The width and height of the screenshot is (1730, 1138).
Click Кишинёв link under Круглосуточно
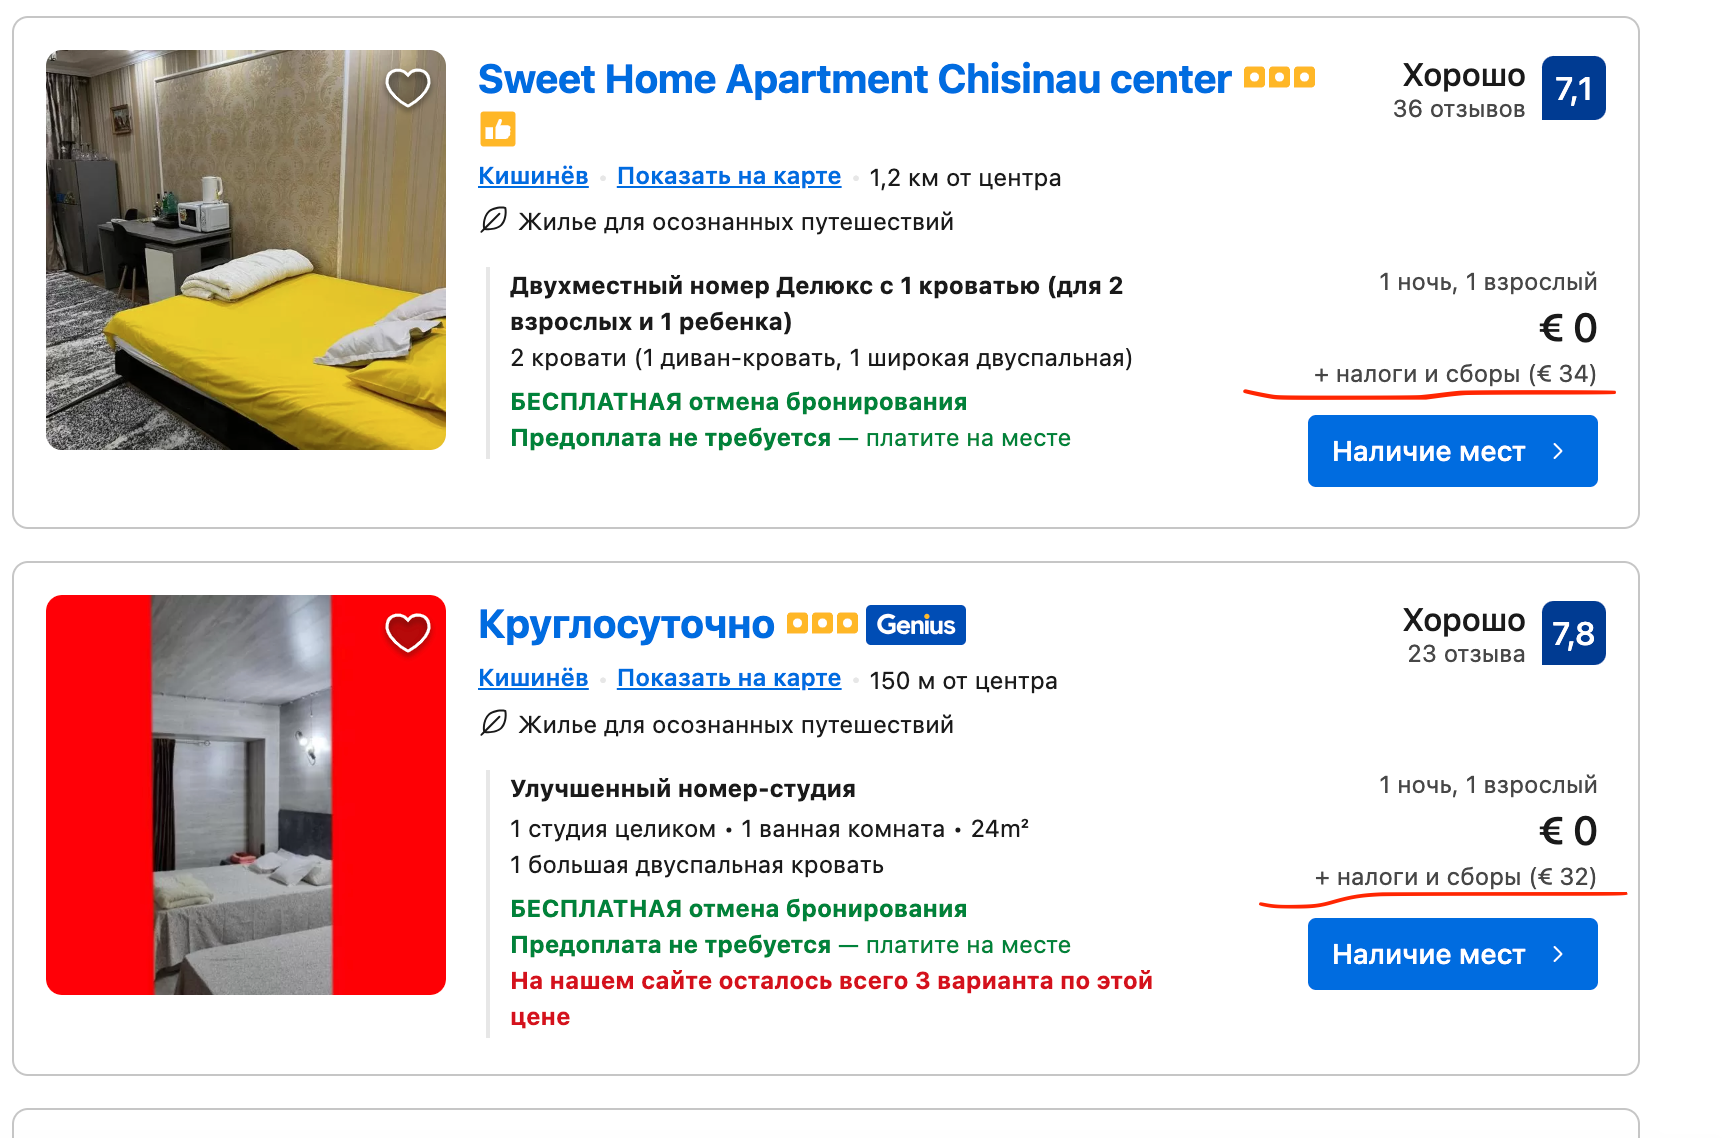pyautogui.click(x=533, y=678)
